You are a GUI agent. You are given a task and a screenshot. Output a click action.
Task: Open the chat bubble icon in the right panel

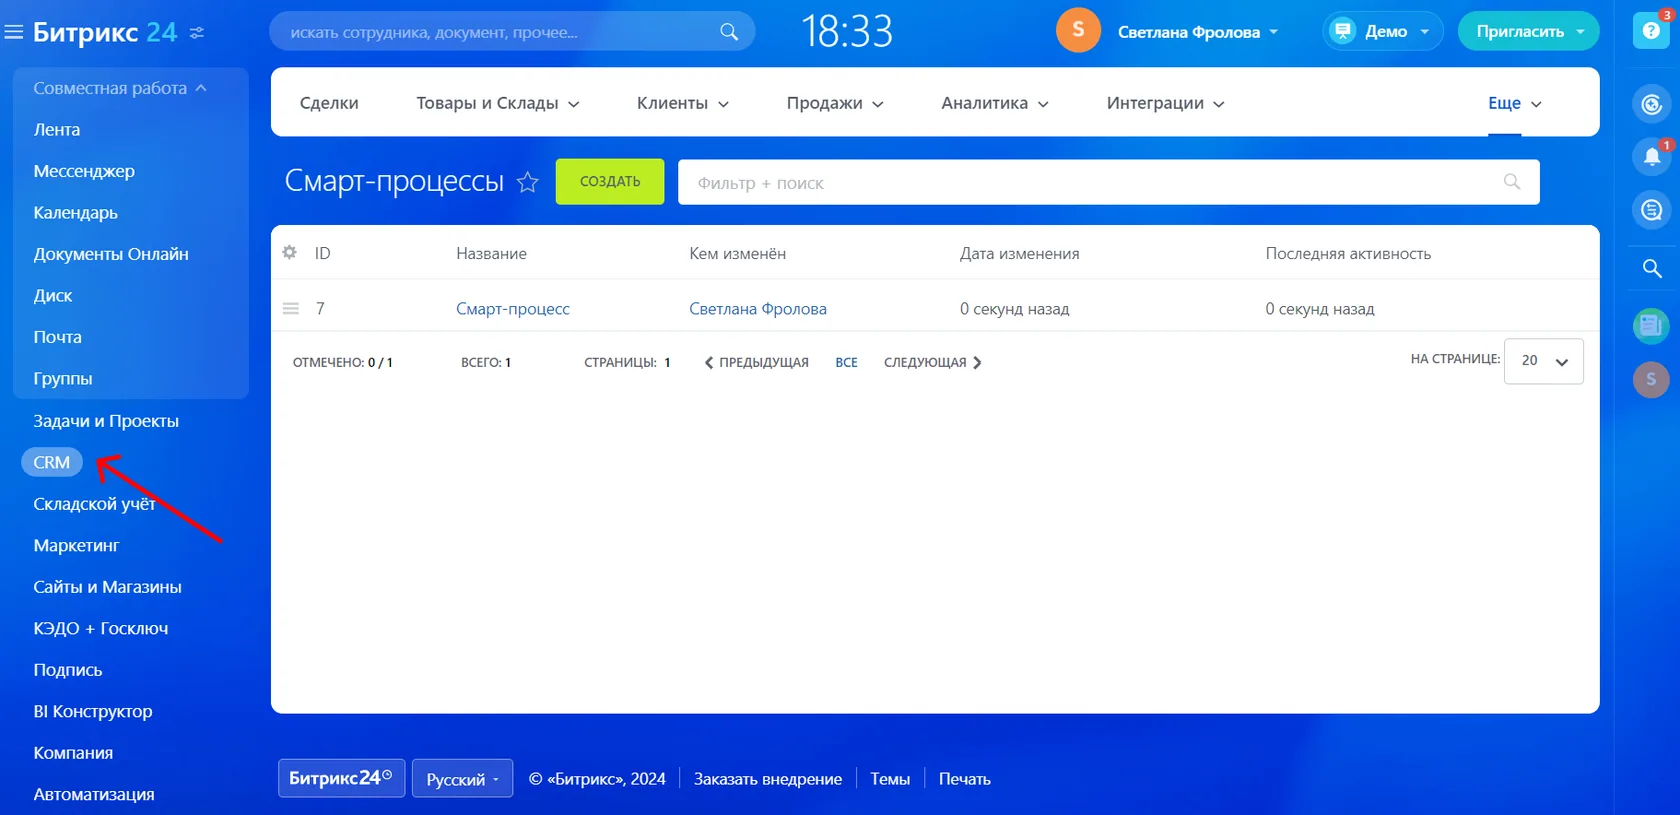point(1652,210)
